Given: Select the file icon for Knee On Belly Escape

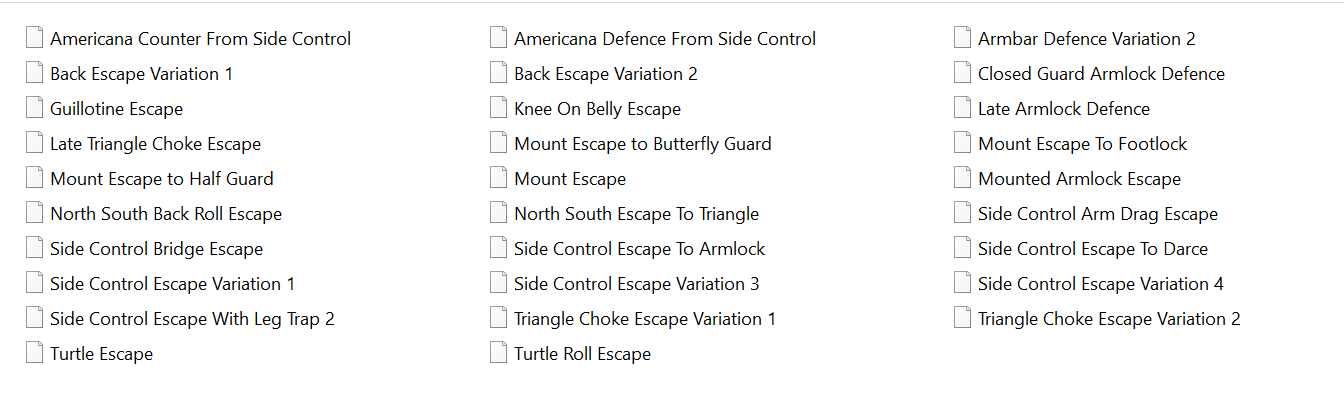Looking at the screenshot, I should click(498, 108).
